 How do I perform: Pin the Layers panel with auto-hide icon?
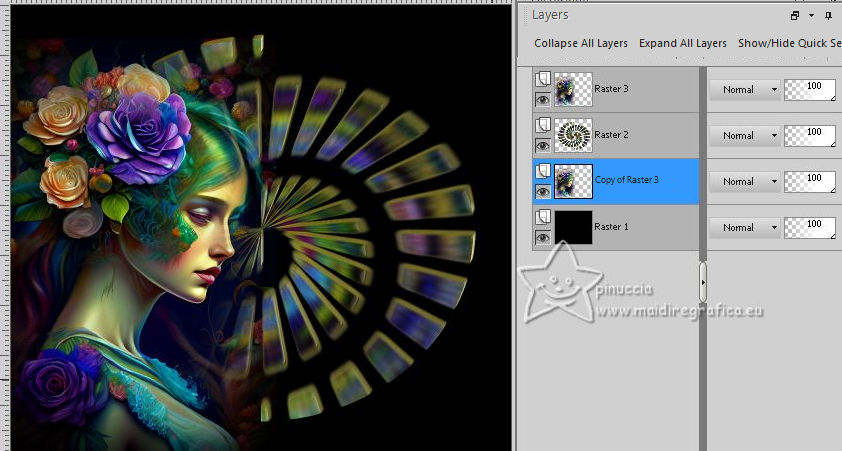828,16
